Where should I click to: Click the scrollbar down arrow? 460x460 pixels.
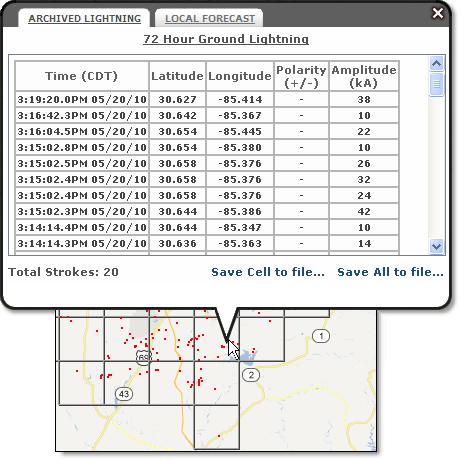coord(436,247)
